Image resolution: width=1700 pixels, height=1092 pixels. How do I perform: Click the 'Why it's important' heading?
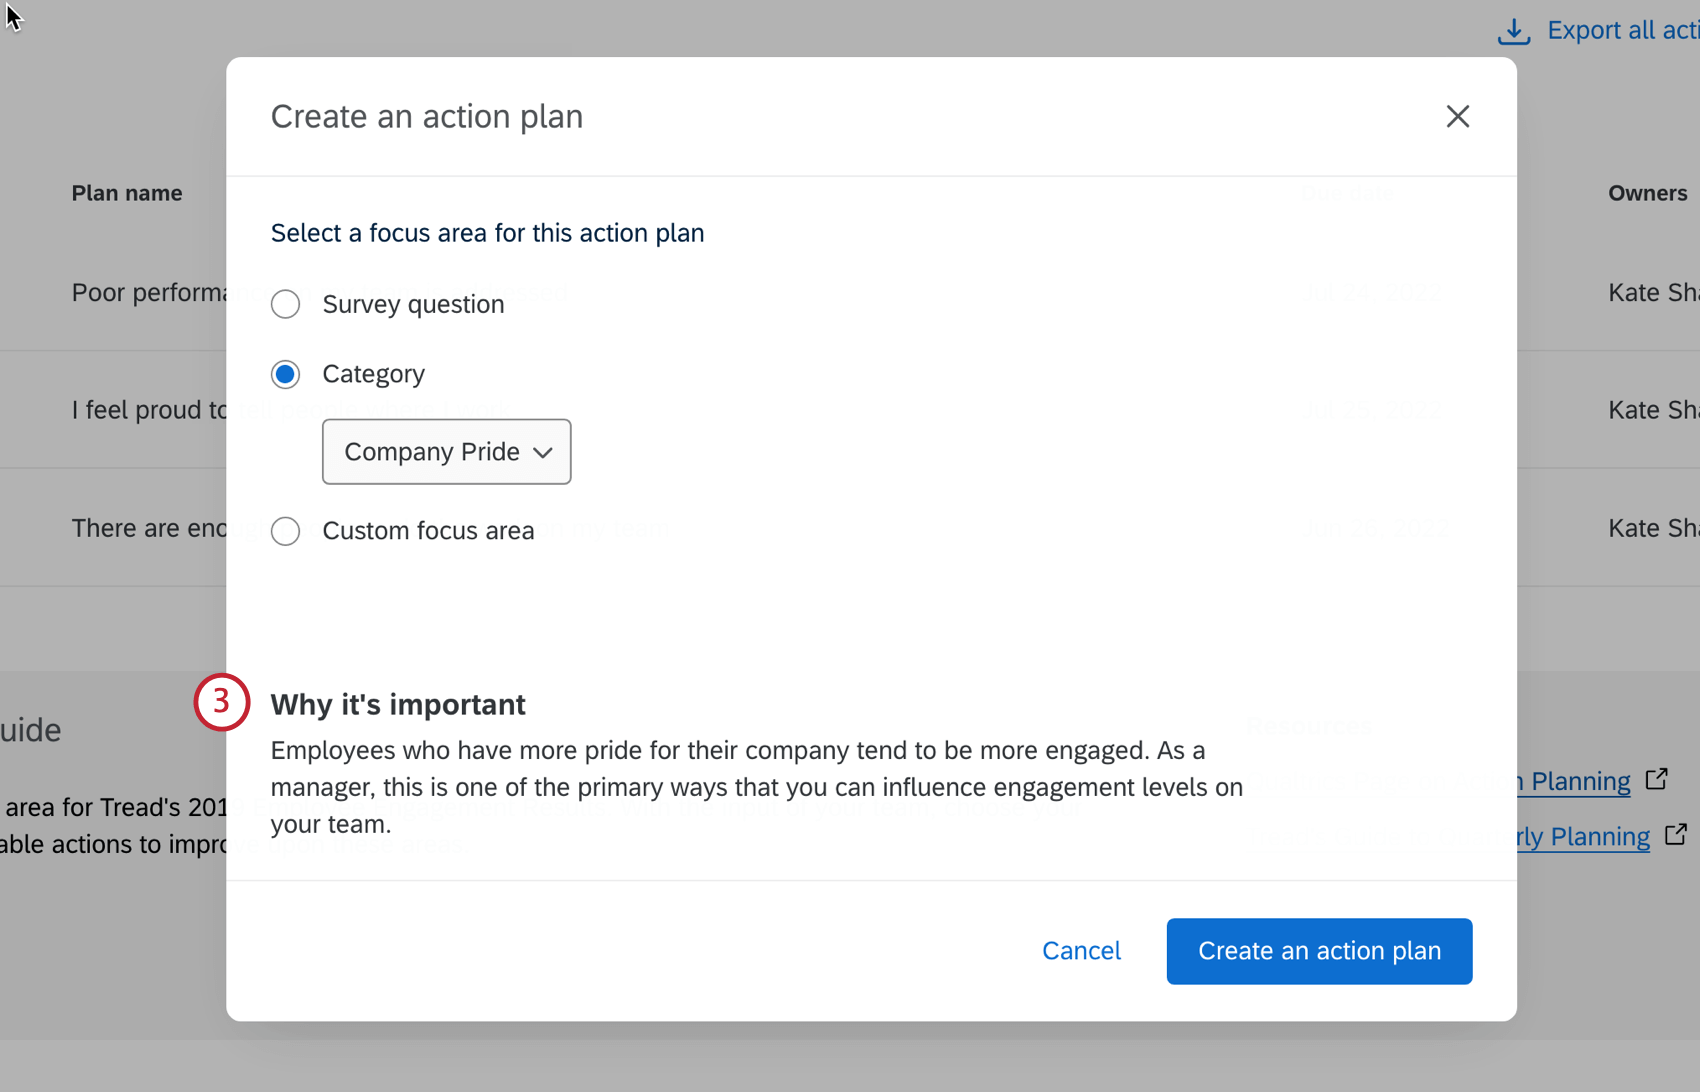[x=398, y=704]
